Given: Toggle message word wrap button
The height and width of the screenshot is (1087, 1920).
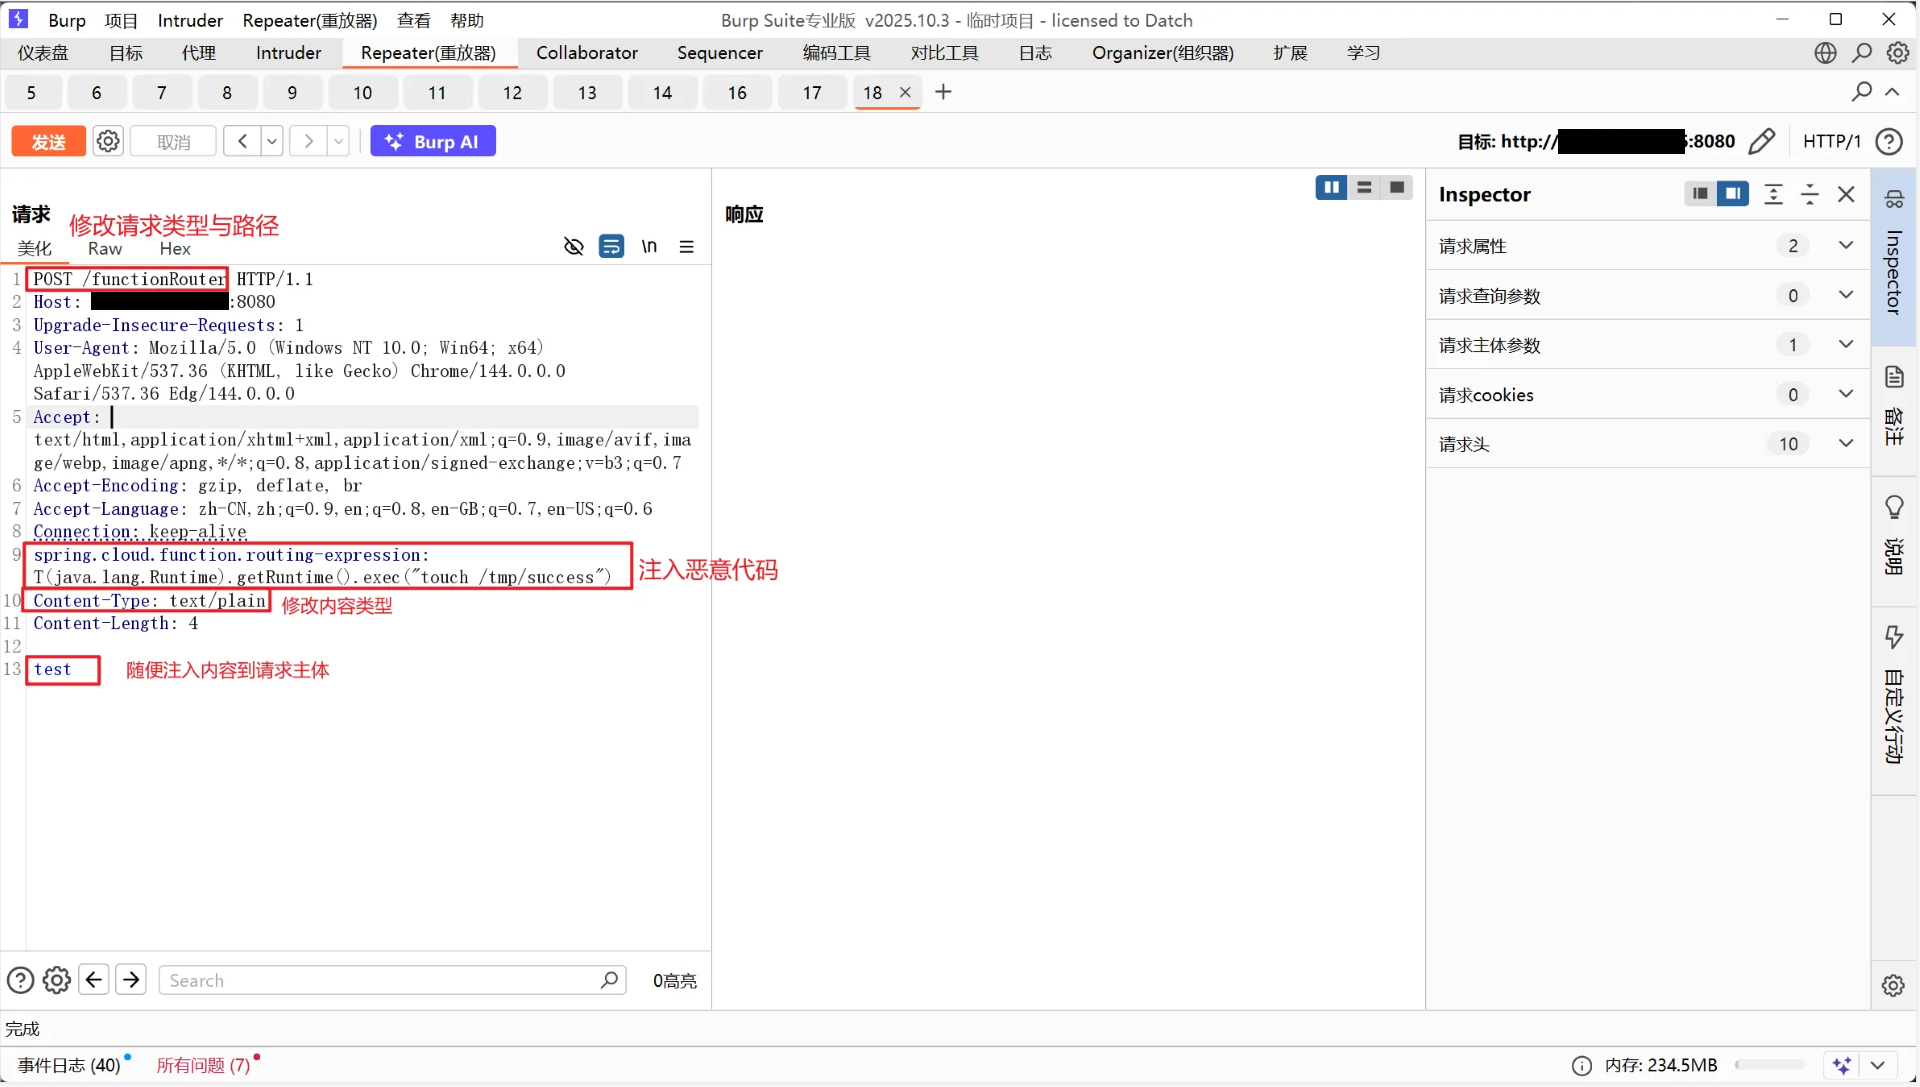Looking at the screenshot, I should (x=611, y=246).
